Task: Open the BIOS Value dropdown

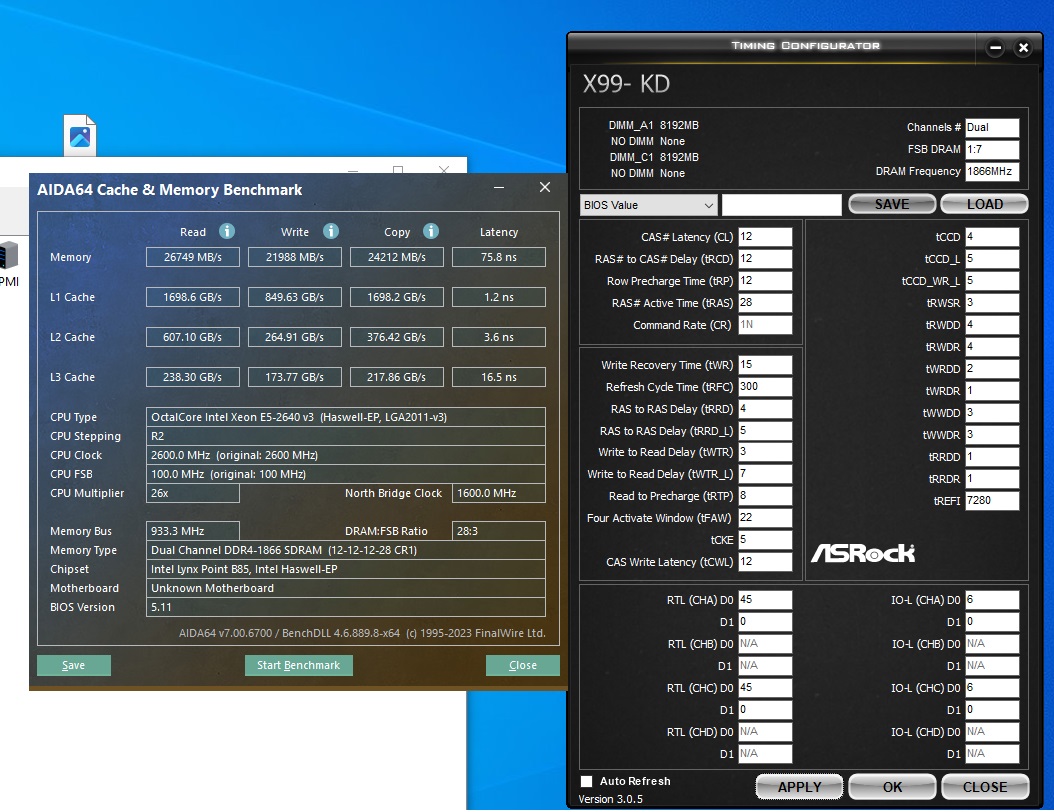Action: [648, 205]
